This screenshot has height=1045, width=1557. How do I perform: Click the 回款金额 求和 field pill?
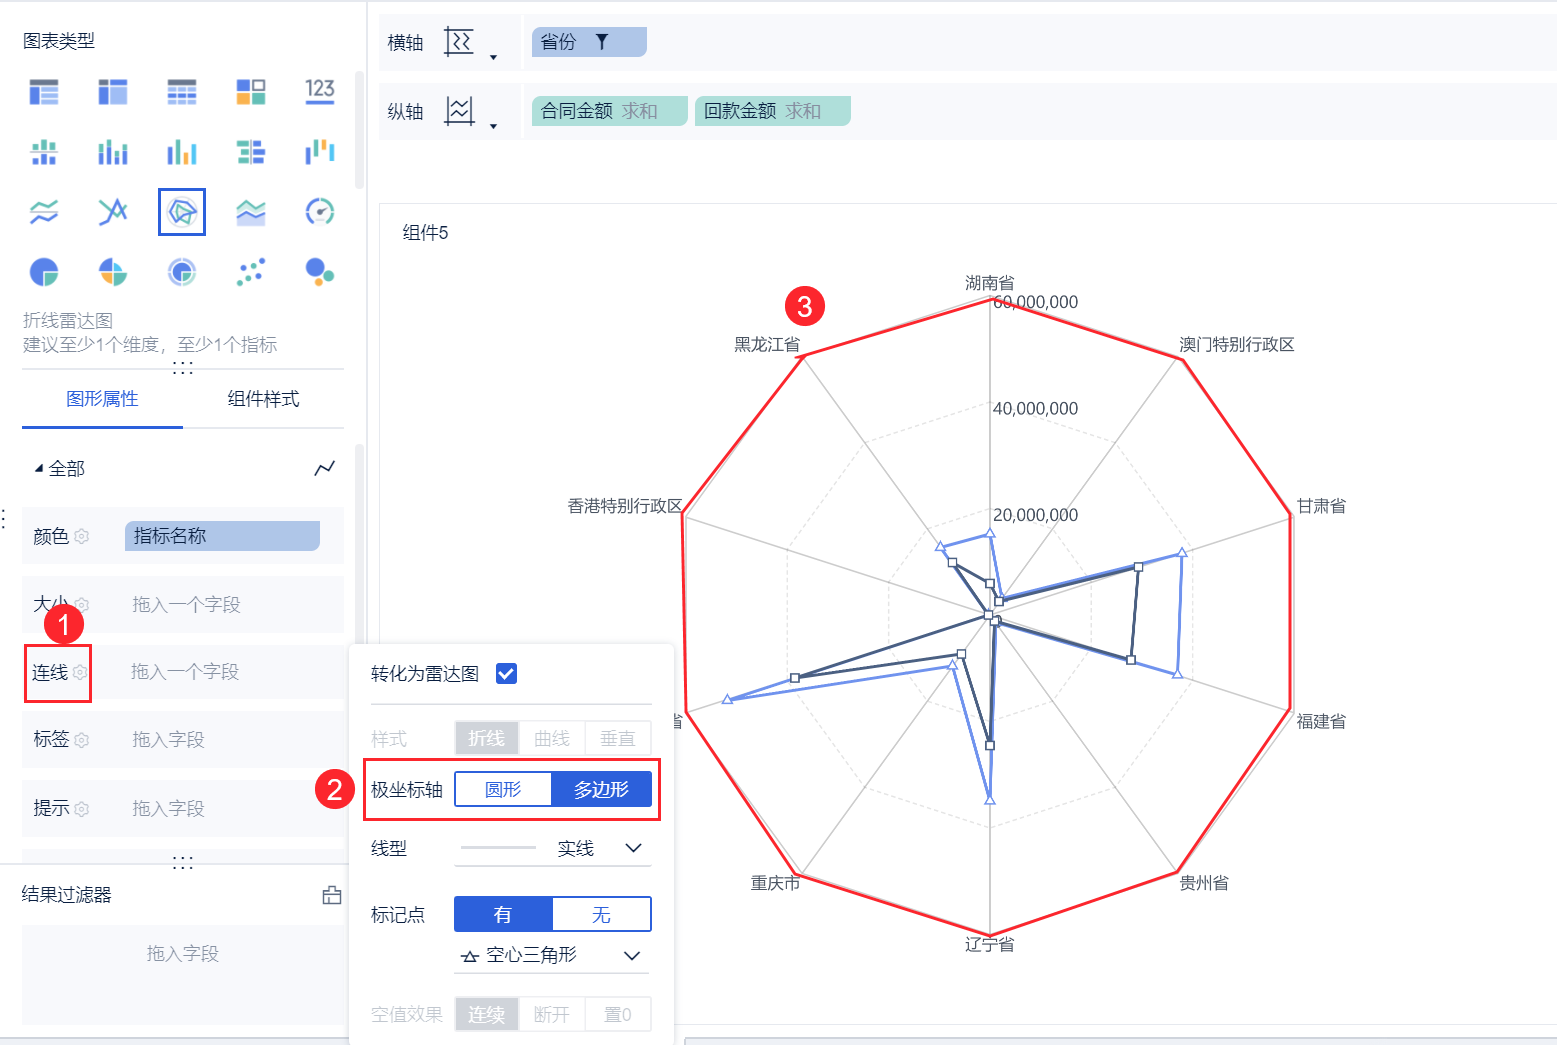click(772, 111)
